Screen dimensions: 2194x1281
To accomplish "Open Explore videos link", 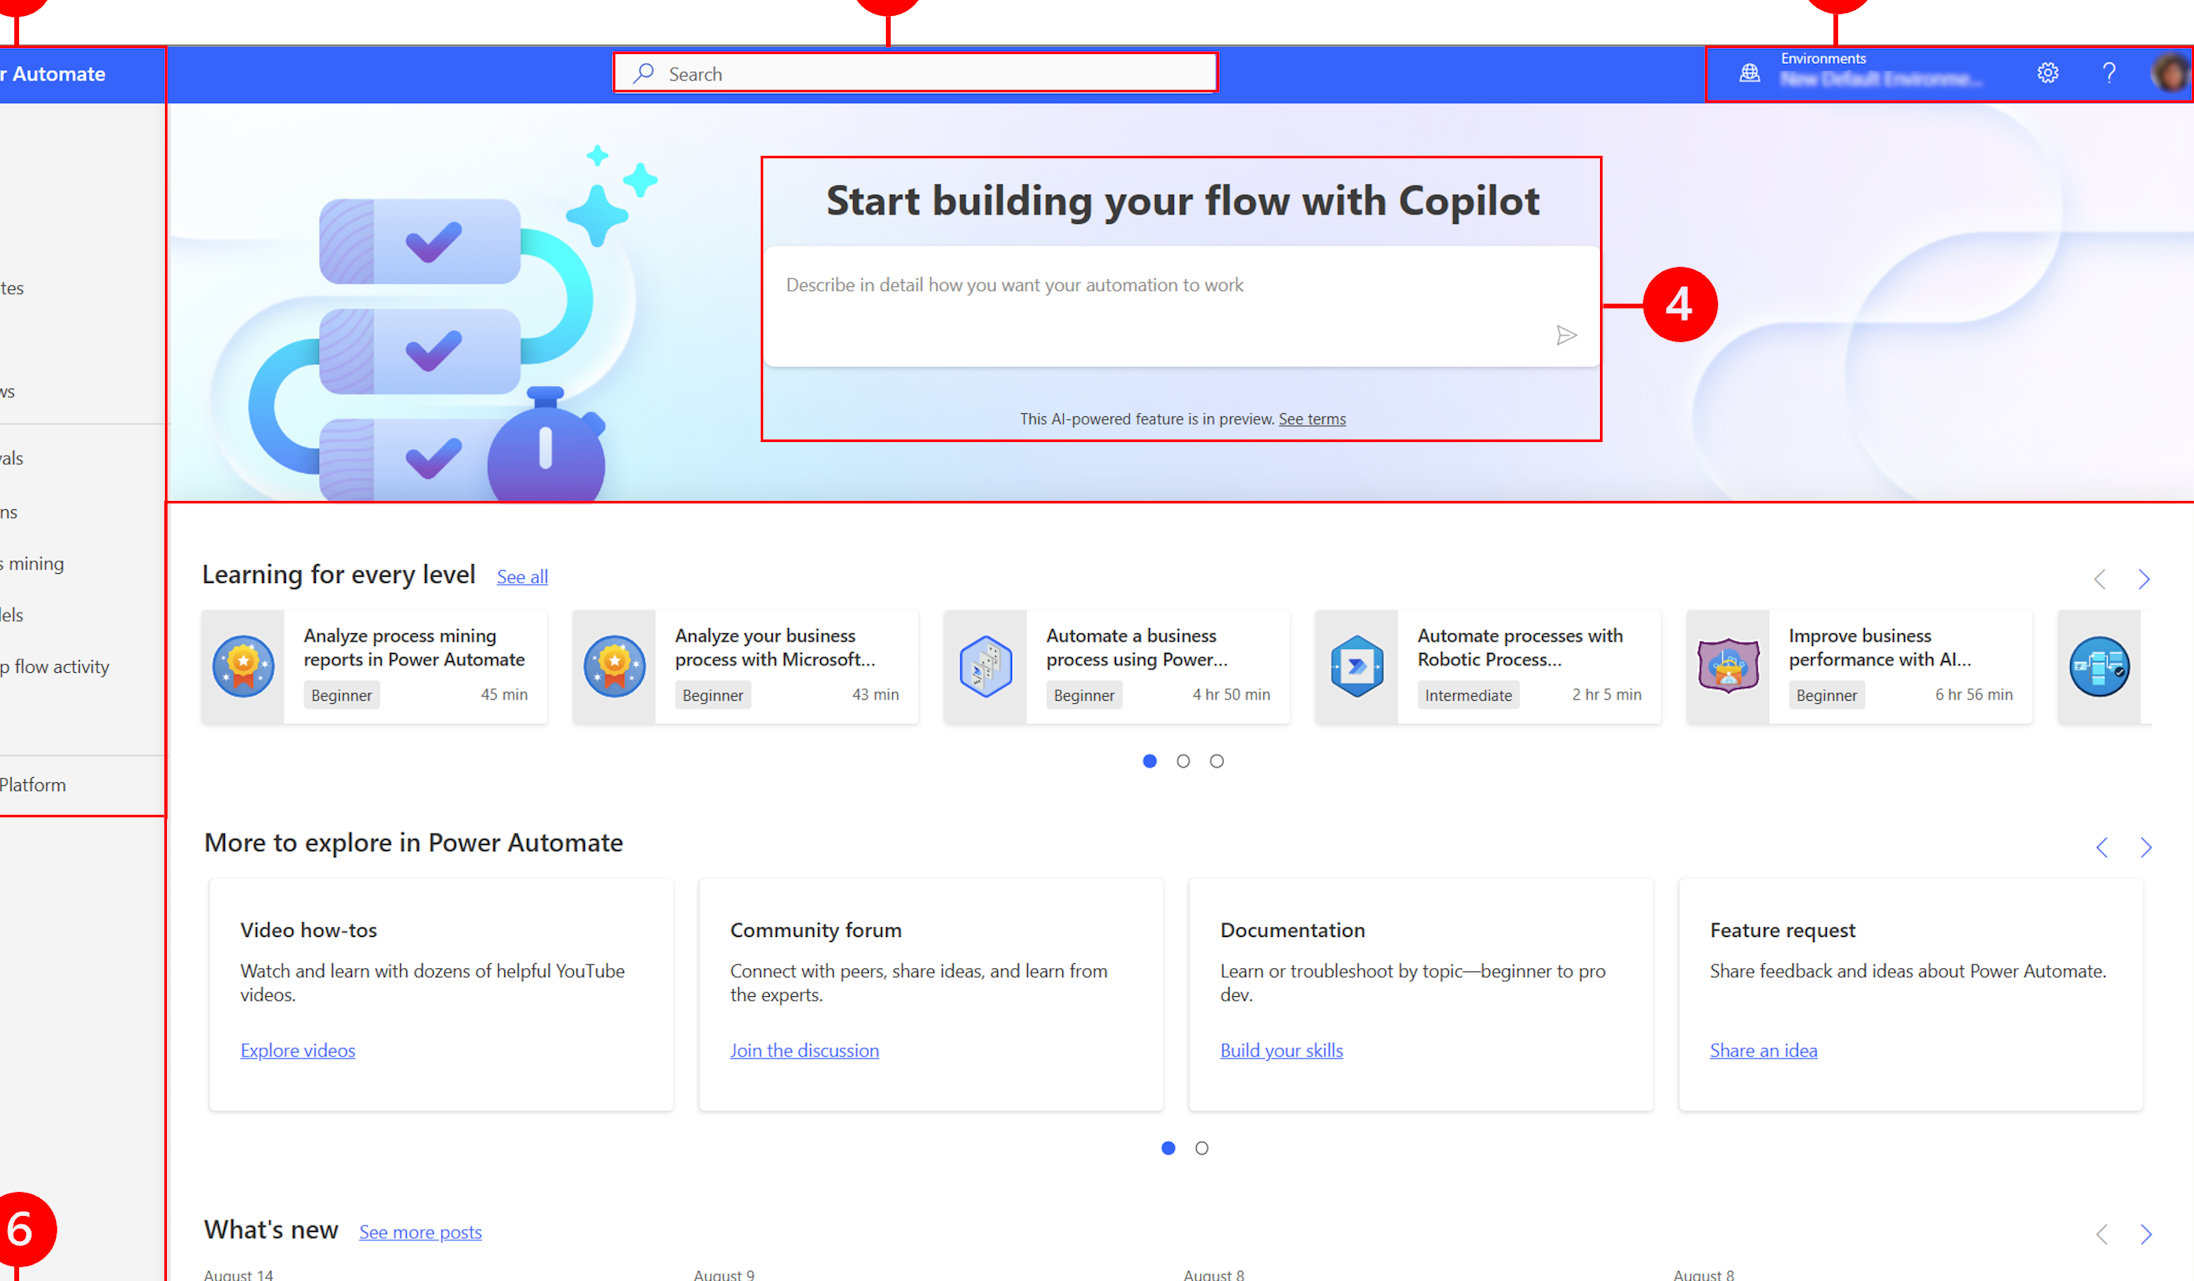I will (x=297, y=1050).
